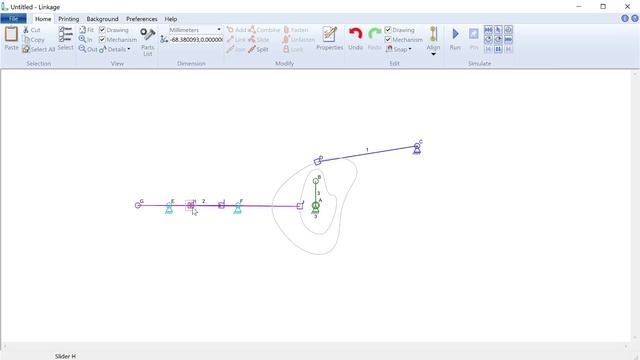
Task: Click the Split tool in Modify
Action: point(258,49)
